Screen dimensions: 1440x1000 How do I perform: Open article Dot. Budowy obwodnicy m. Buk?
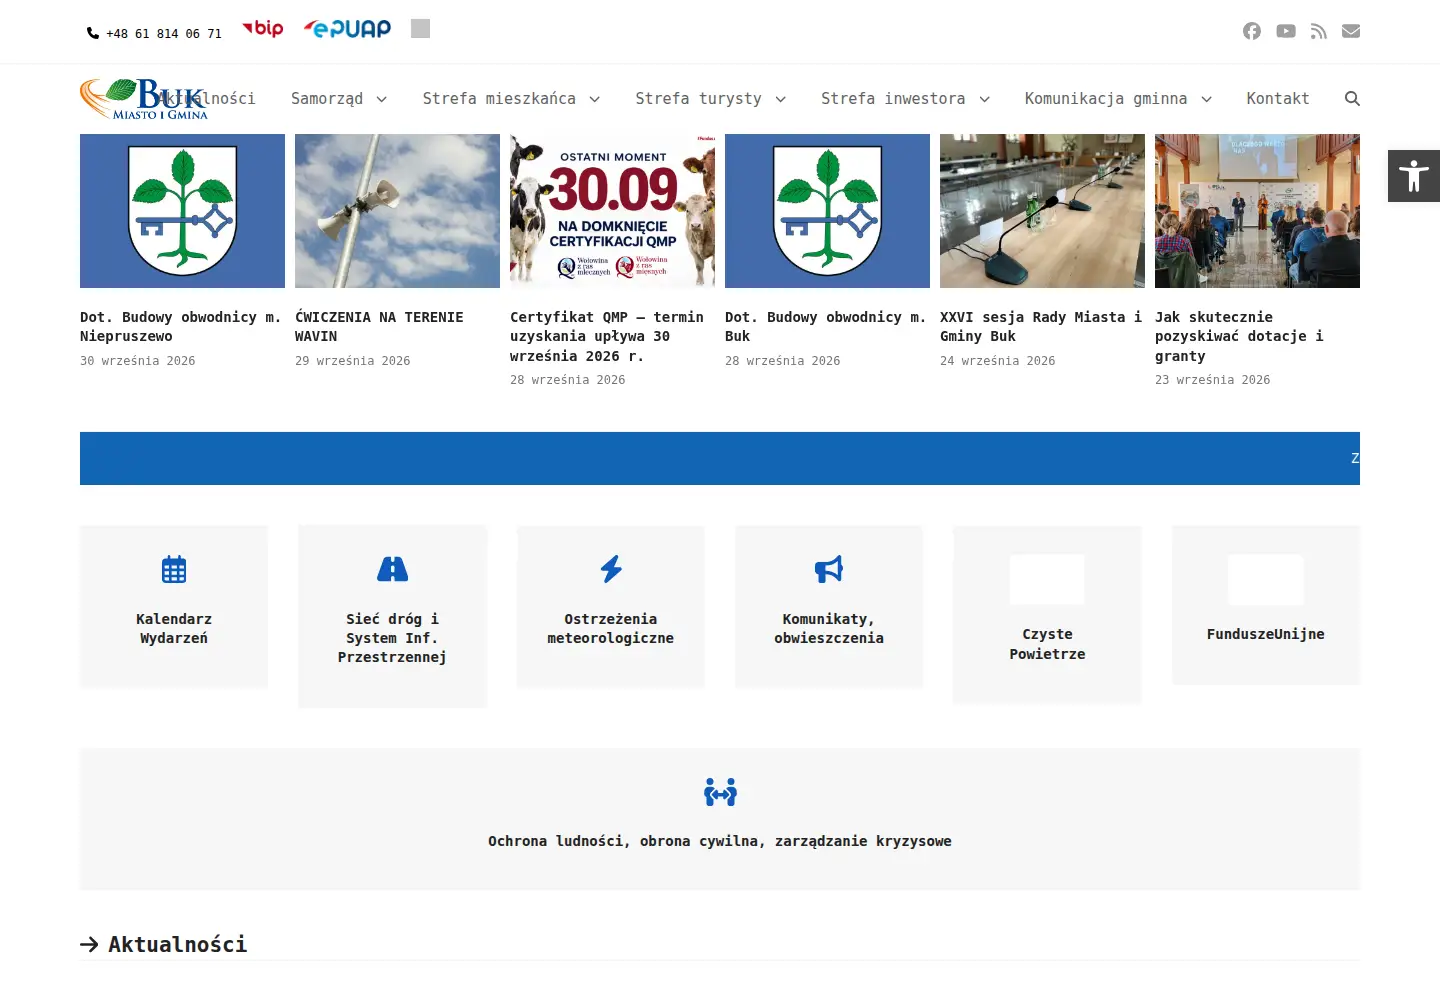coord(825,327)
